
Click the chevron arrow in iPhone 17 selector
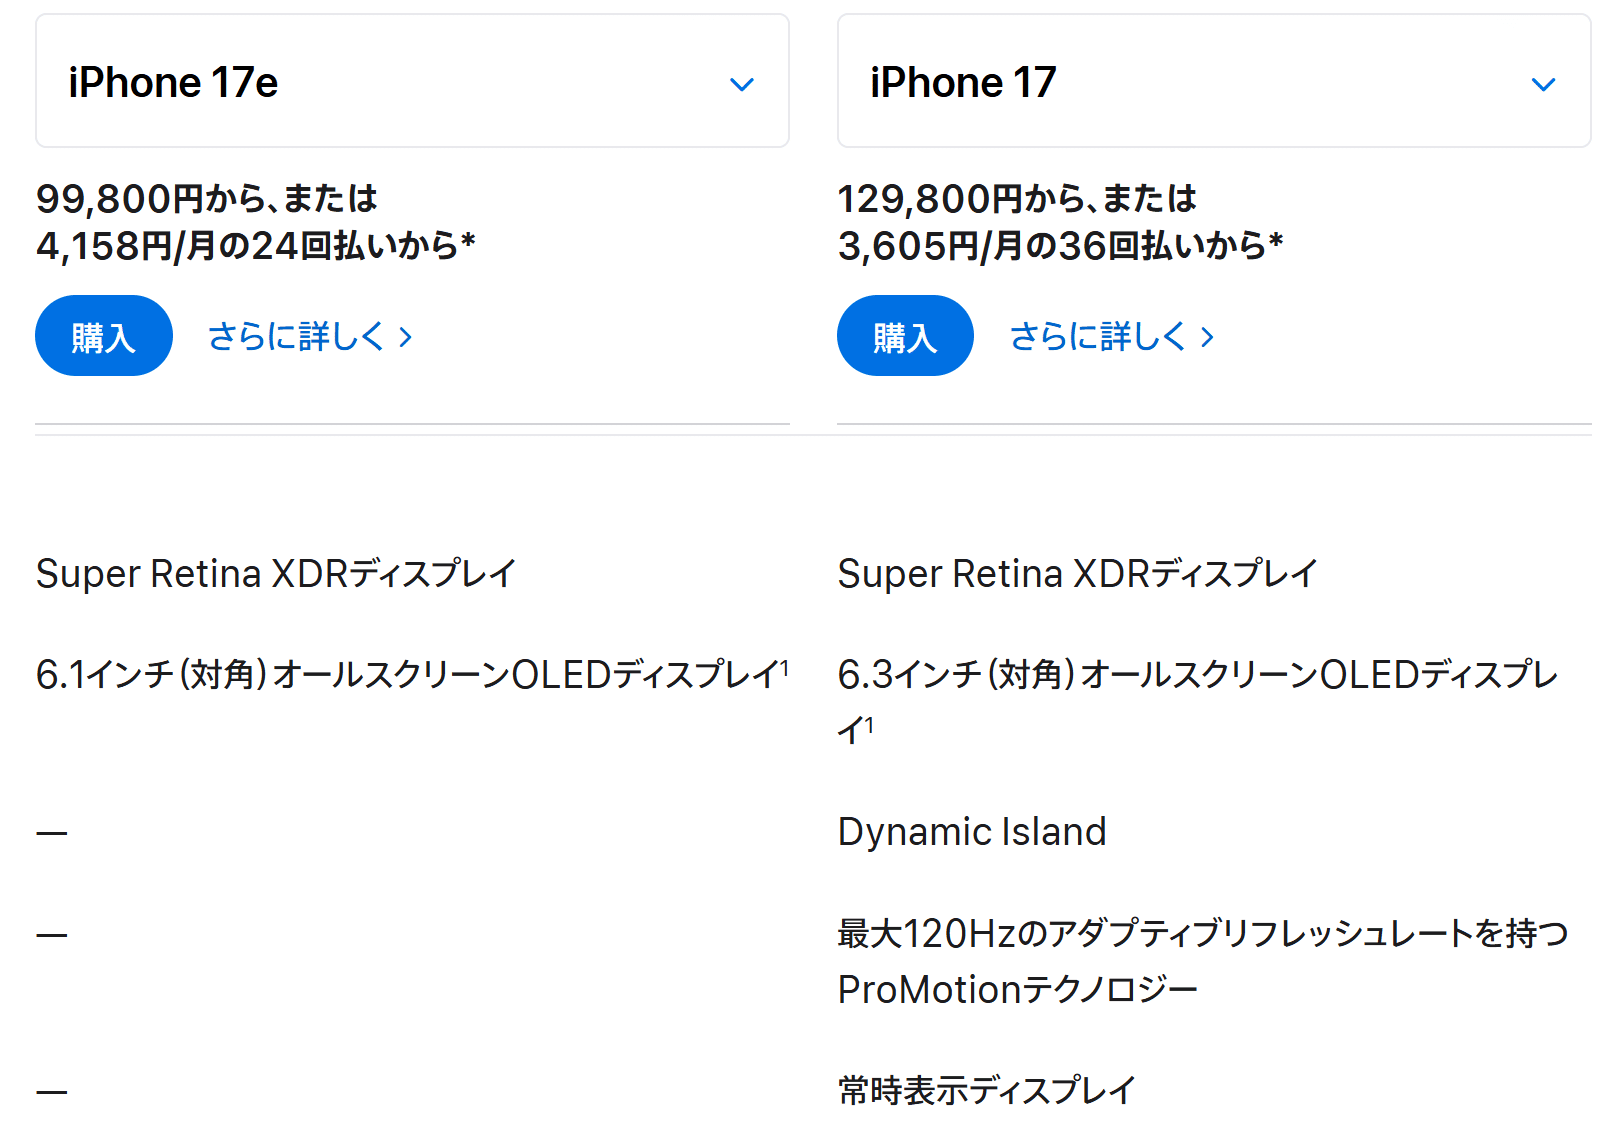1543,85
